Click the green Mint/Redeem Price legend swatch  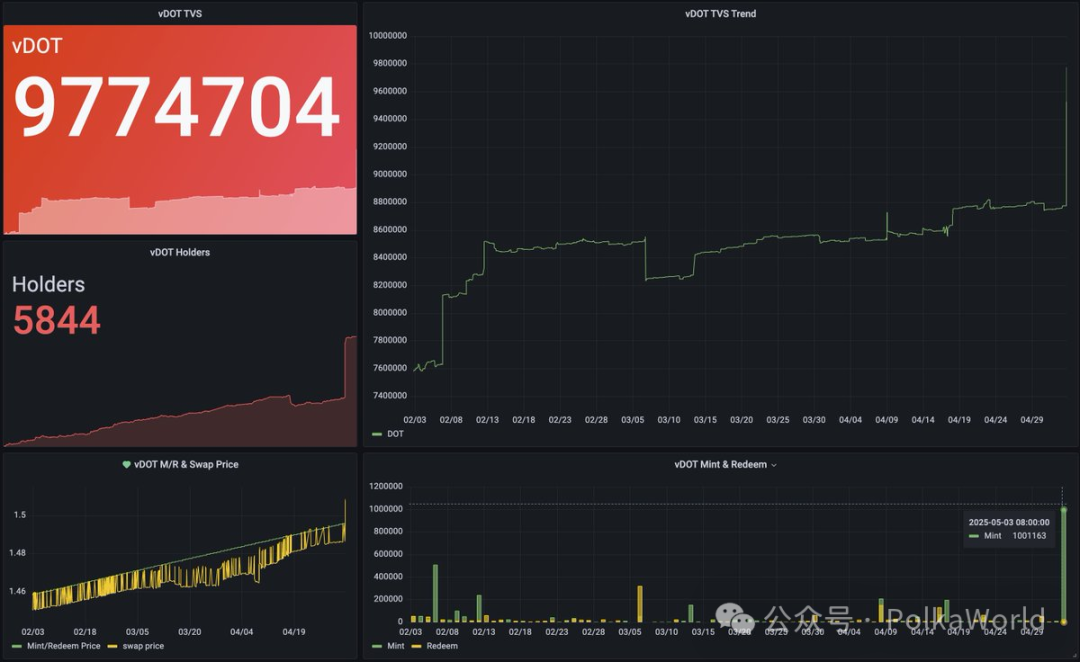17,646
